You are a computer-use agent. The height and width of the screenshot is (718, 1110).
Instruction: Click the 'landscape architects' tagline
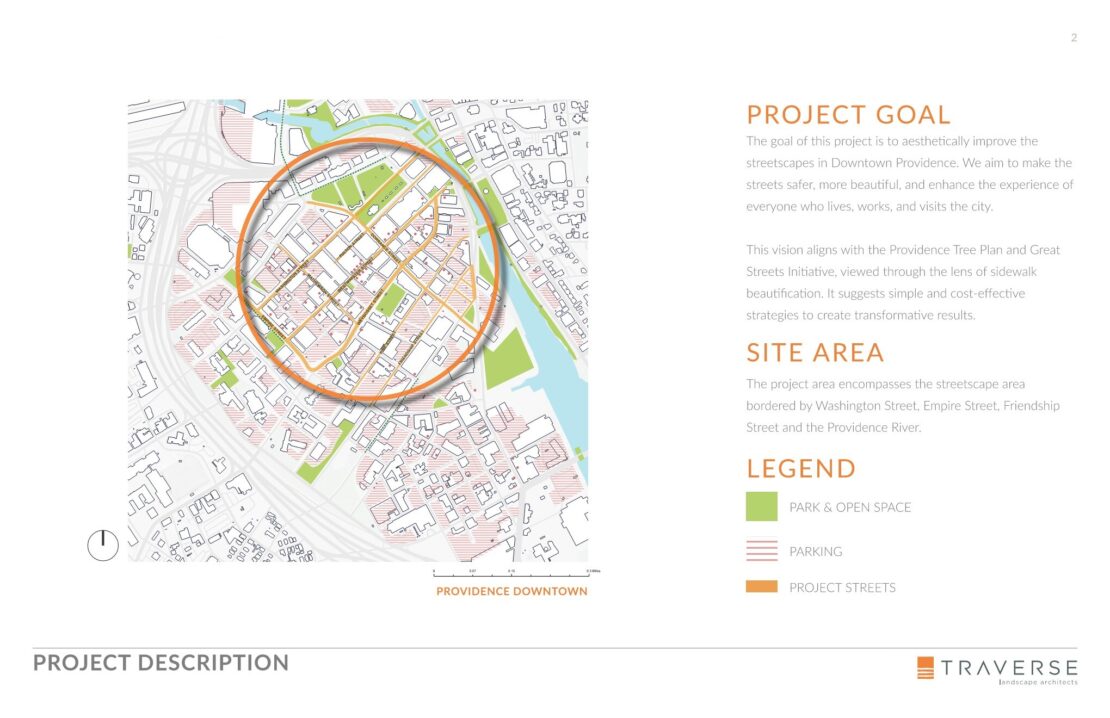[x=1038, y=683]
